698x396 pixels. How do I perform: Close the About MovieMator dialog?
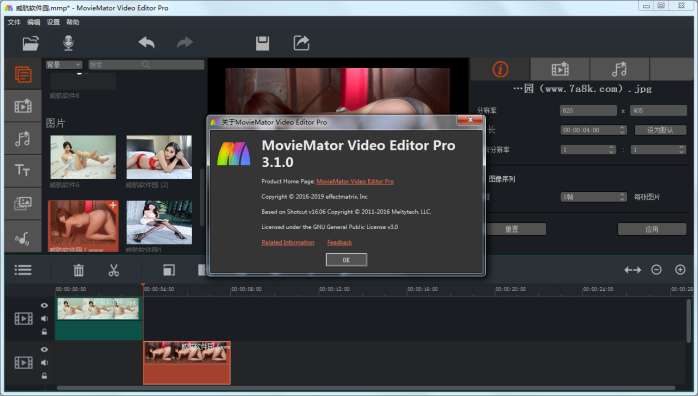[470, 120]
